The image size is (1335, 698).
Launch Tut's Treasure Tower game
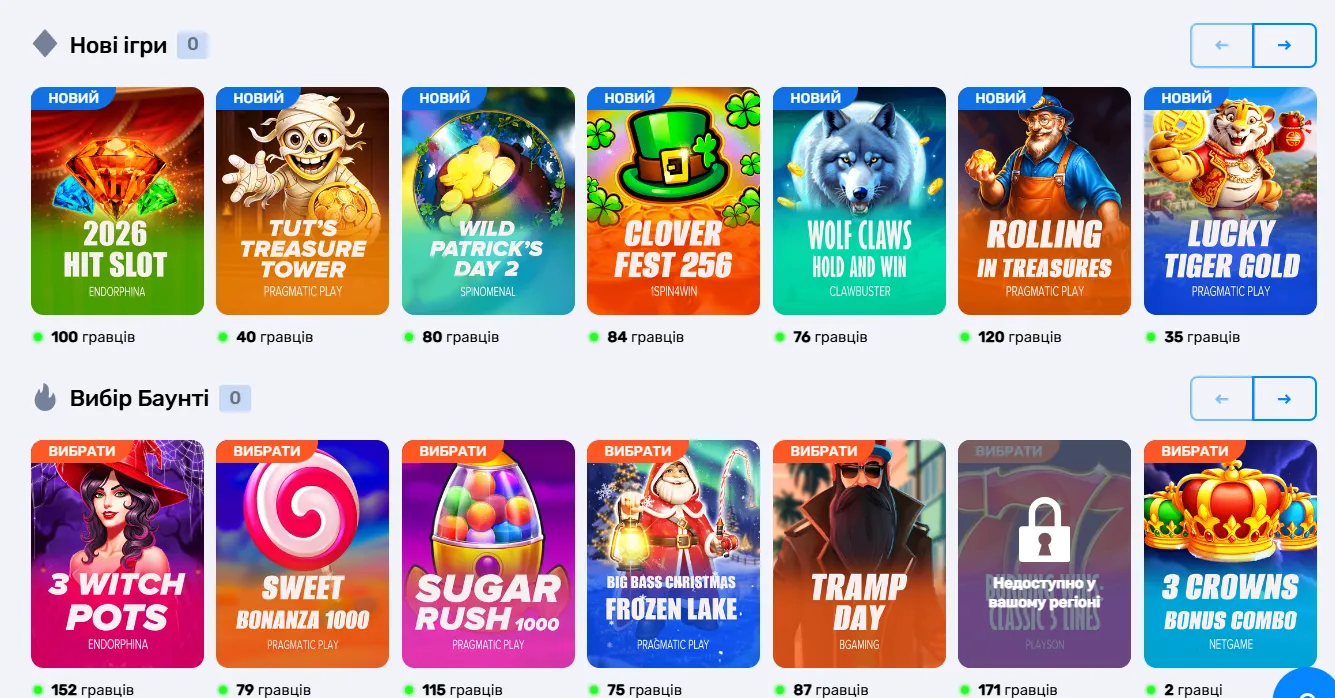(302, 201)
